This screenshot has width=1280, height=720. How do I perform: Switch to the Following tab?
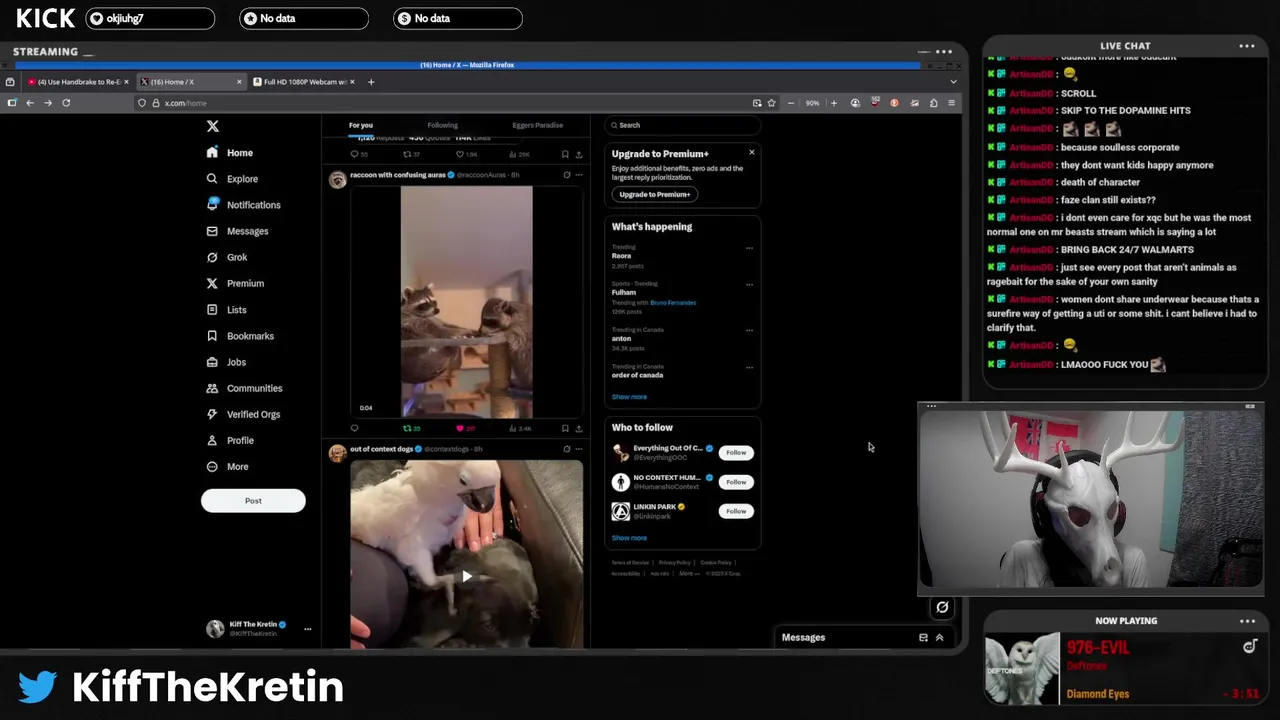[x=442, y=125]
